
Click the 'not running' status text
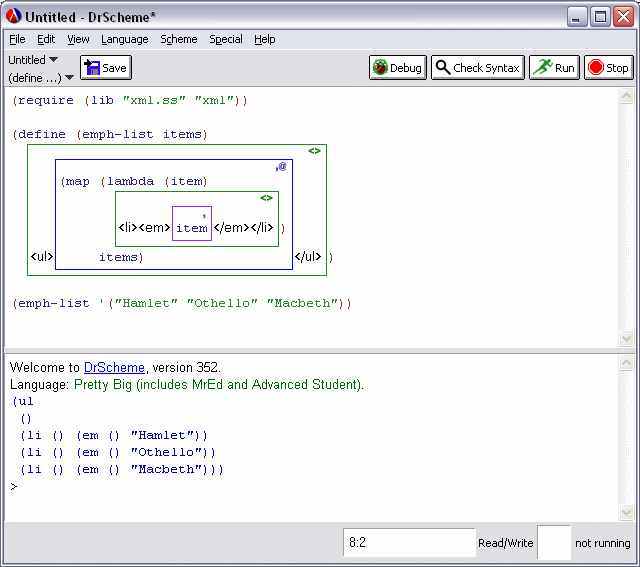(x=602, y=543)
